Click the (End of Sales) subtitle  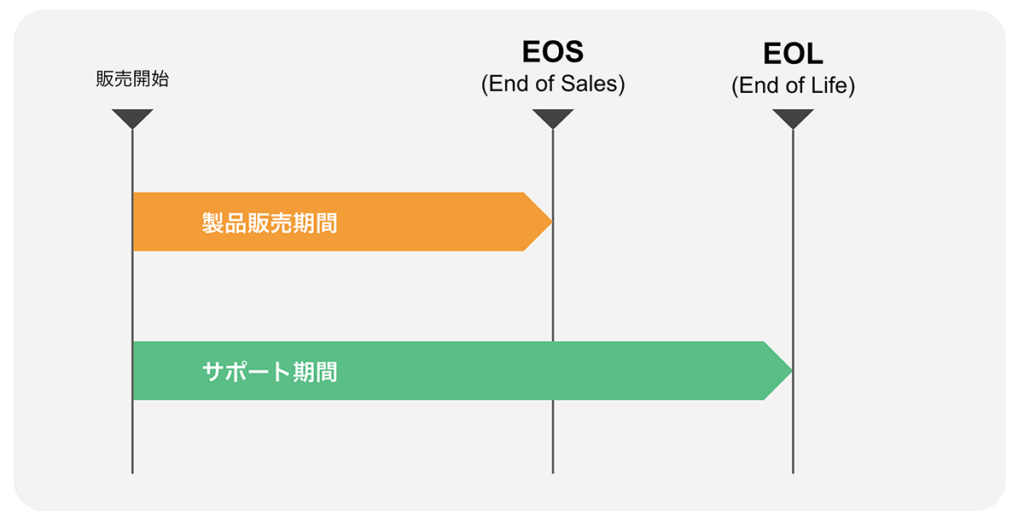(x=552, y=84)
